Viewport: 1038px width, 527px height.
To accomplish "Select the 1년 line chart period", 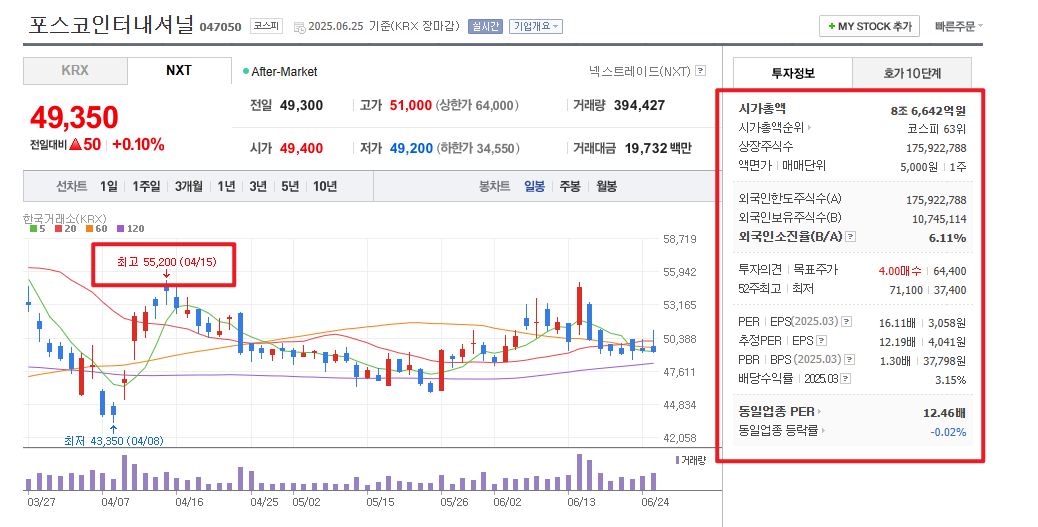I will click(226, 187).
